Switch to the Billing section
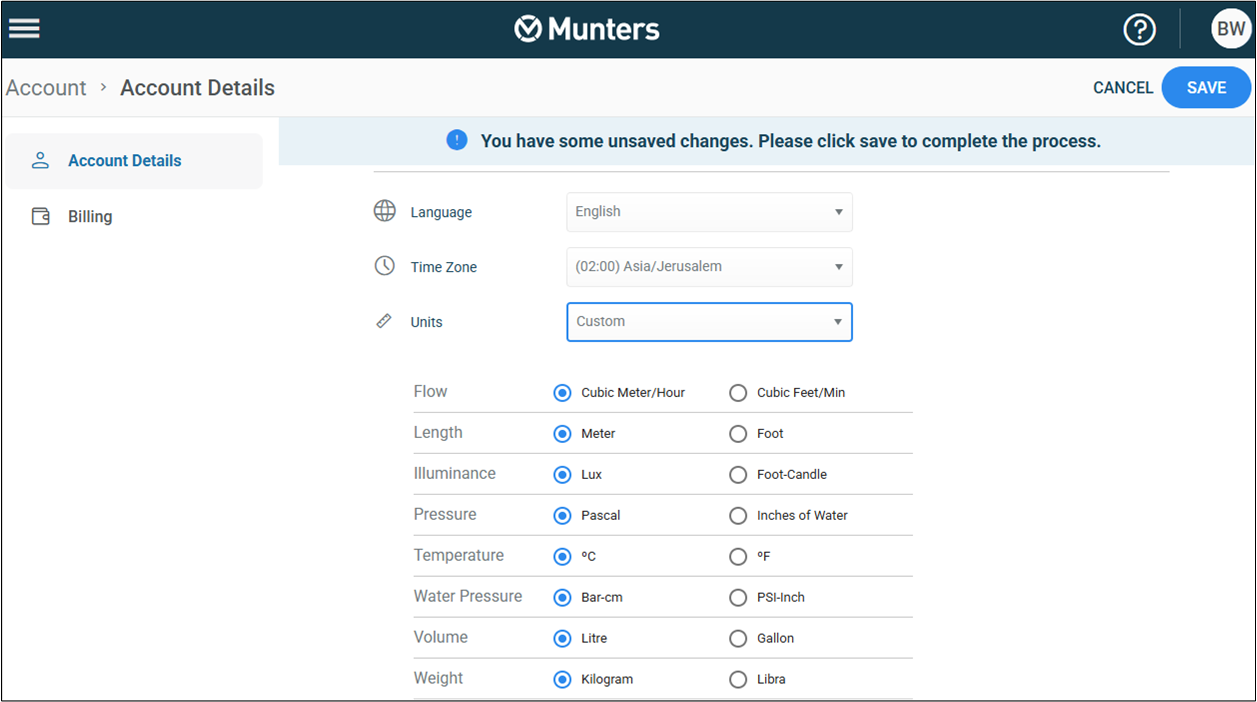Screen dimensions: 1257x702 pyautogui.click(x=90, y=216)
